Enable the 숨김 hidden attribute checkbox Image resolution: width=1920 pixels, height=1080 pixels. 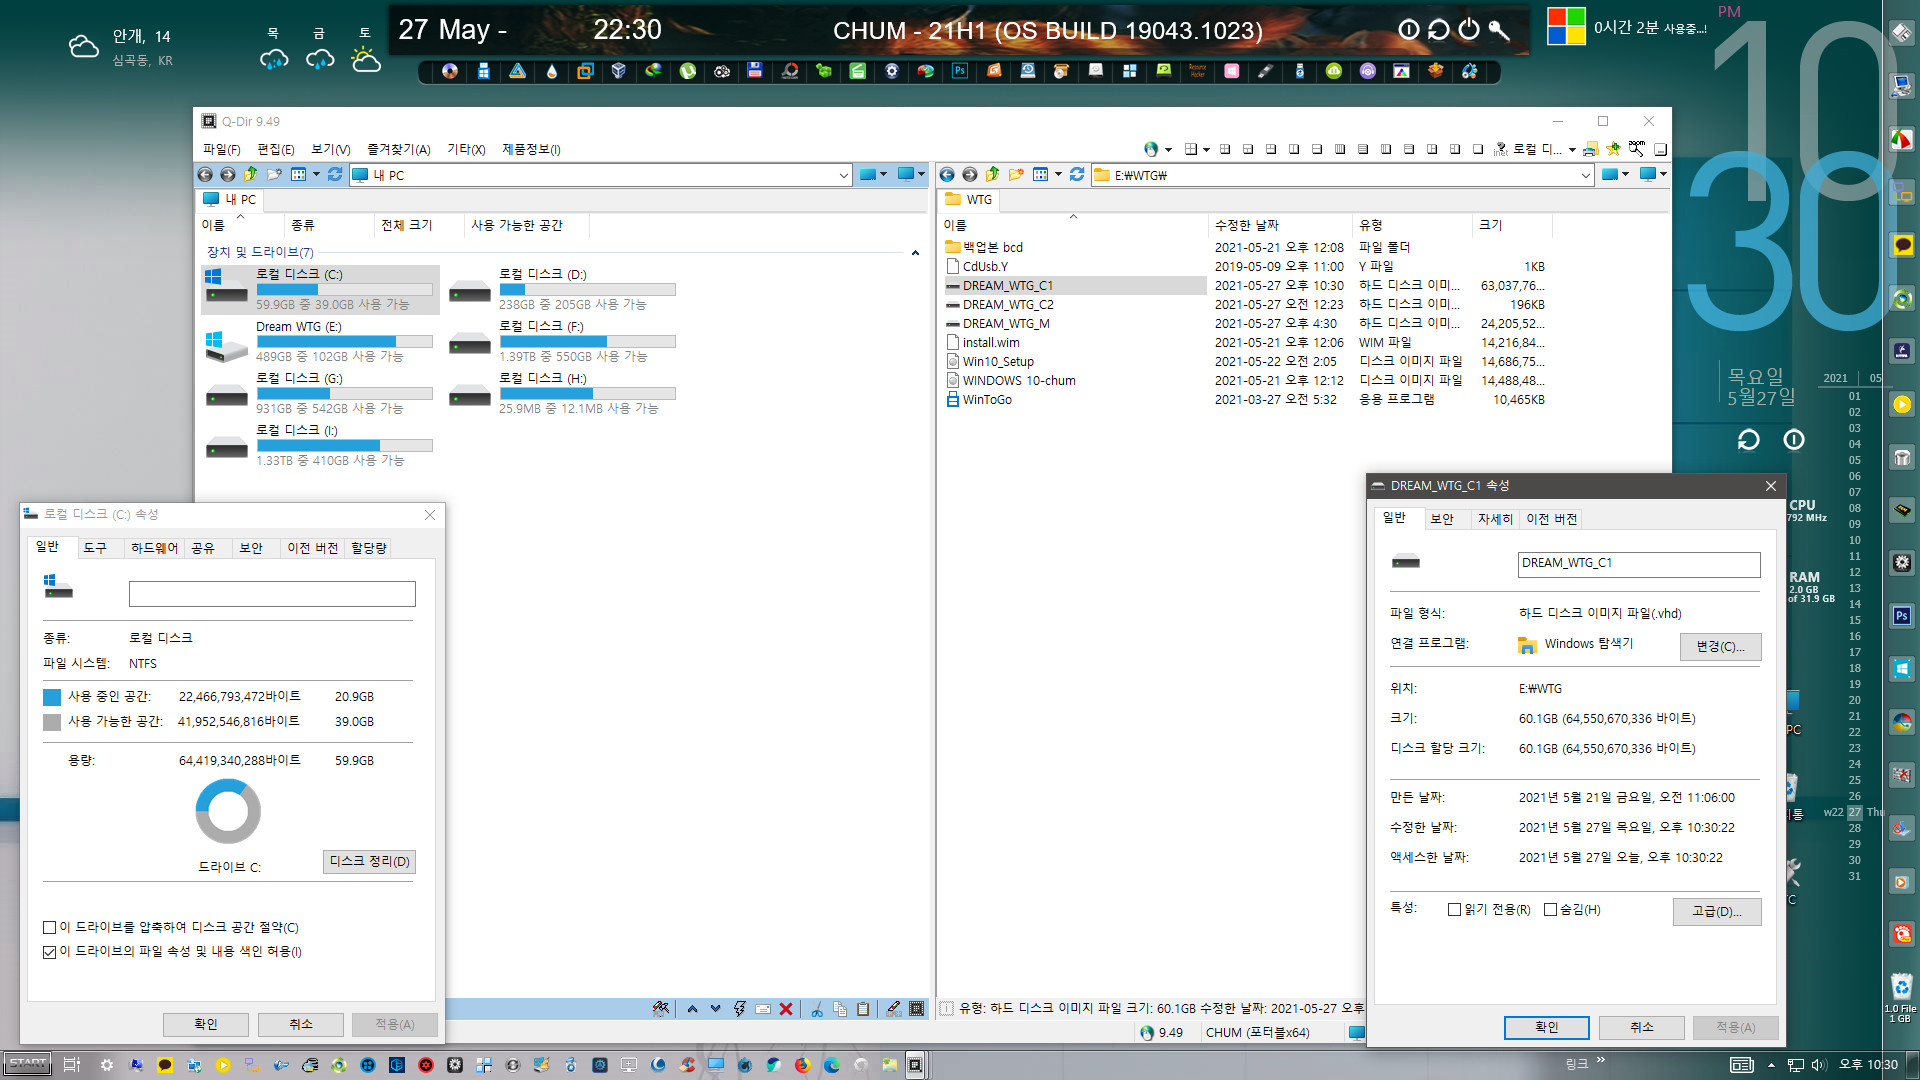1550,910
